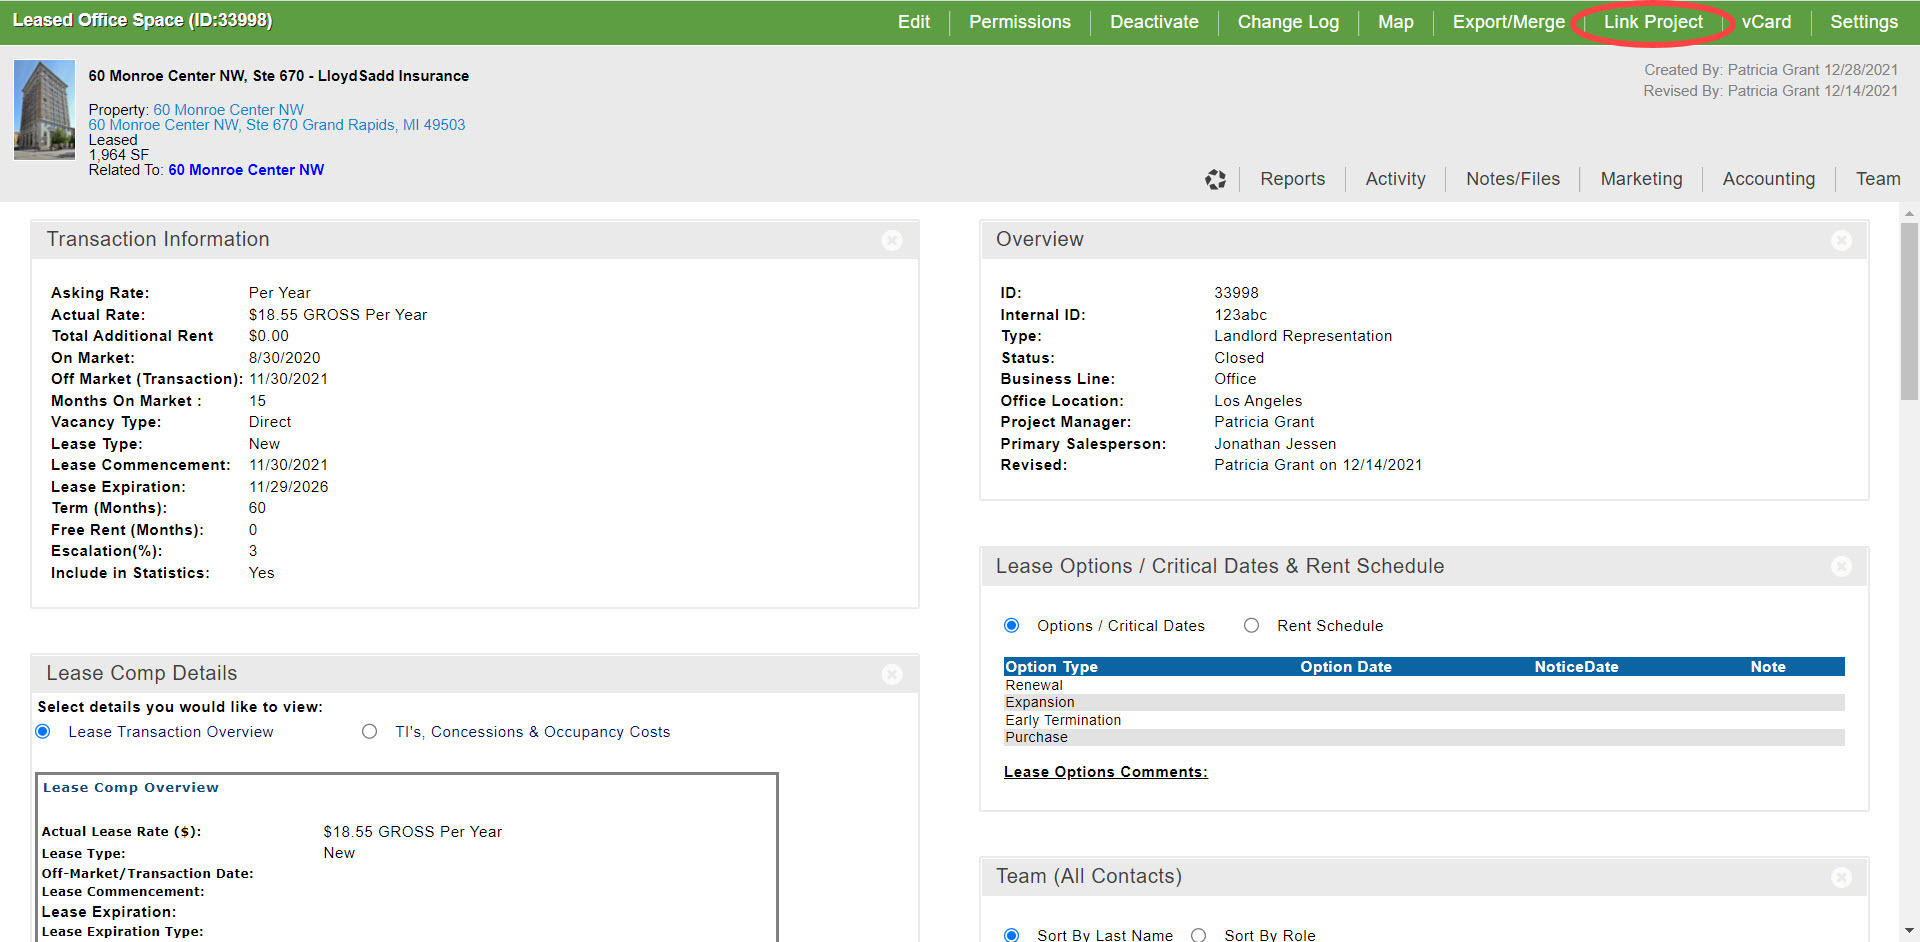
Task: Click the building photo thumbnail
Action: (x=44, y=110)
